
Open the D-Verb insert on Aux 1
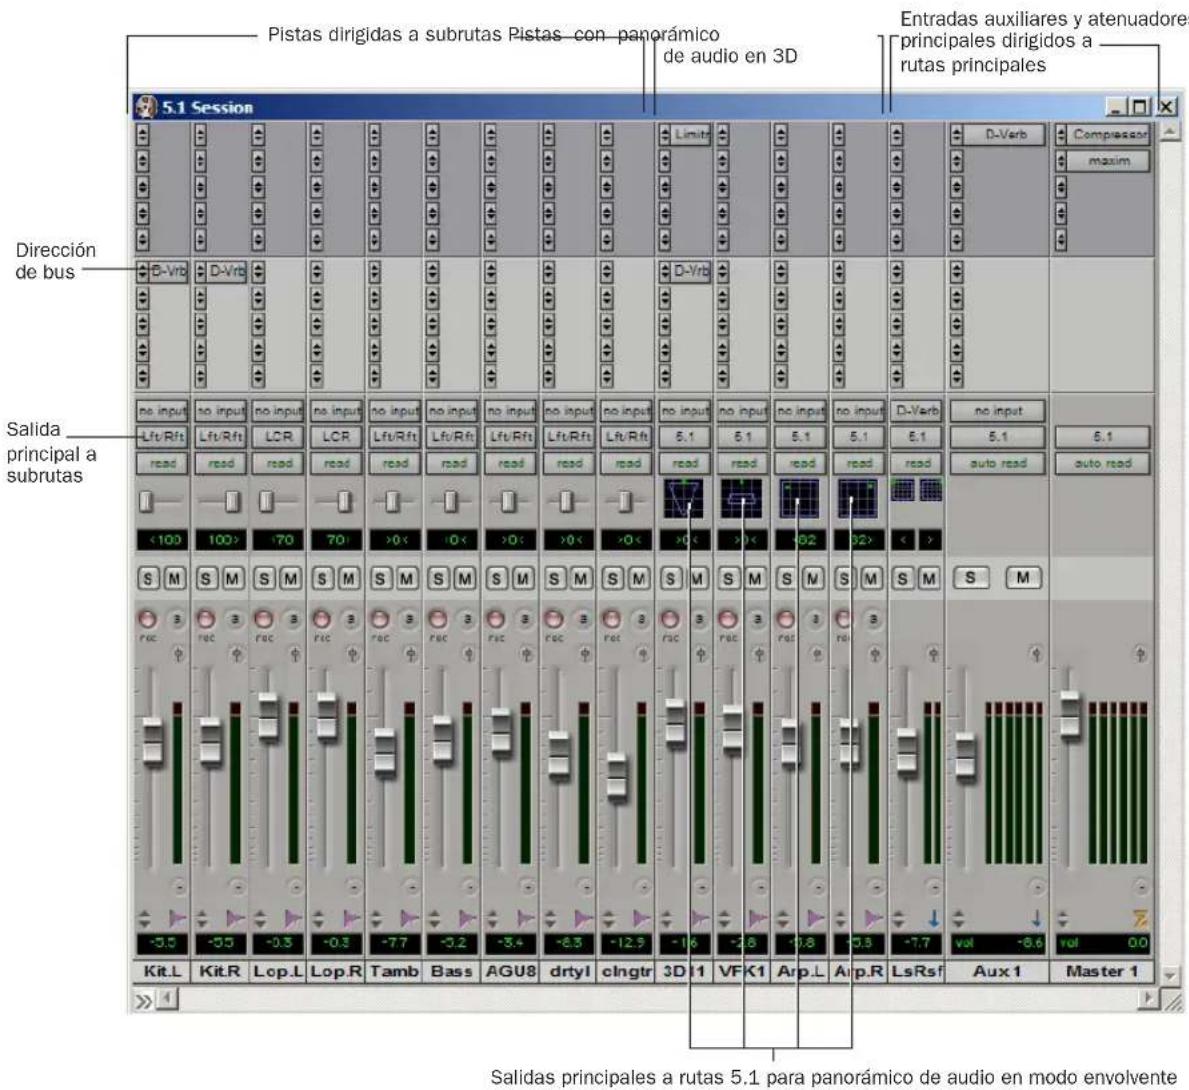(x=1005, y=135)
